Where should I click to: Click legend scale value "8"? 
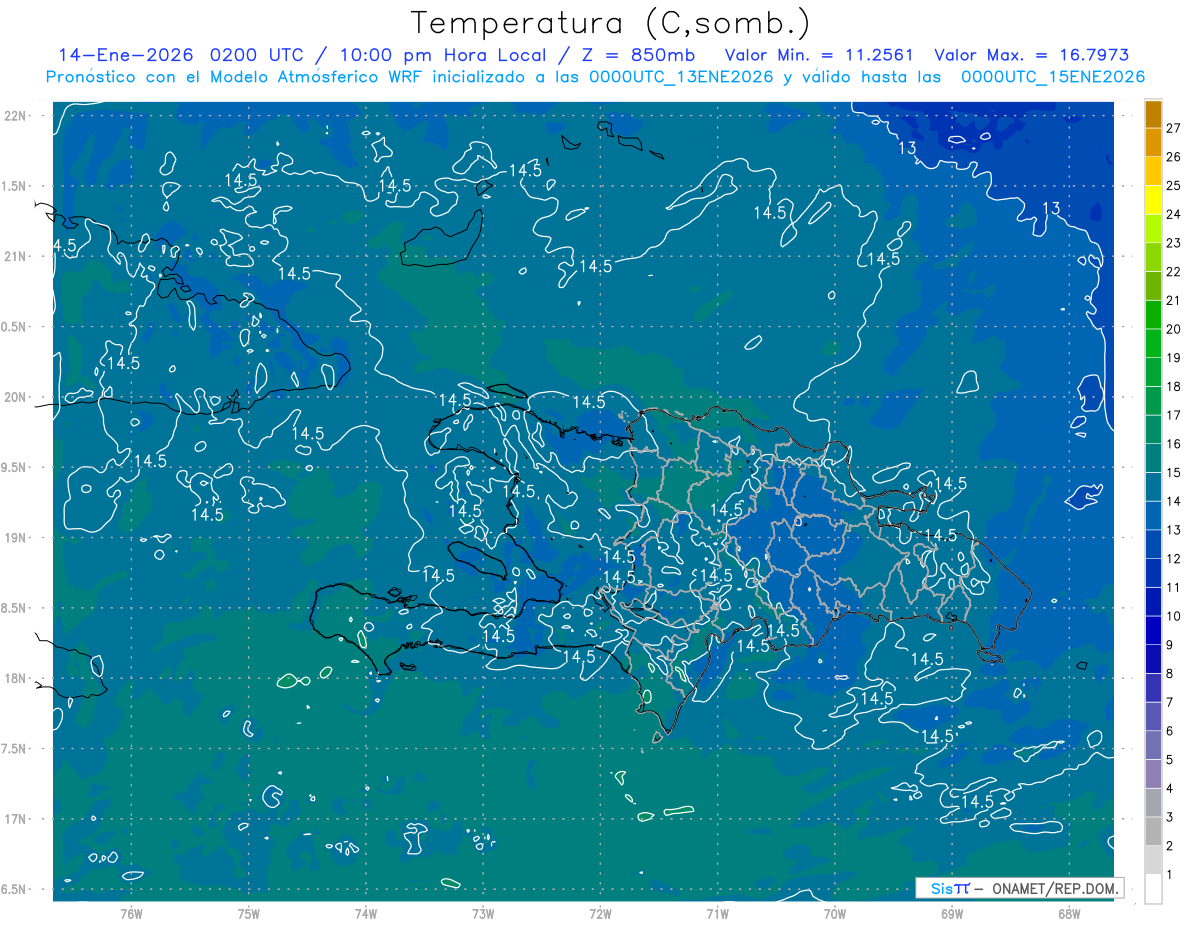[x=1170, y=674]
